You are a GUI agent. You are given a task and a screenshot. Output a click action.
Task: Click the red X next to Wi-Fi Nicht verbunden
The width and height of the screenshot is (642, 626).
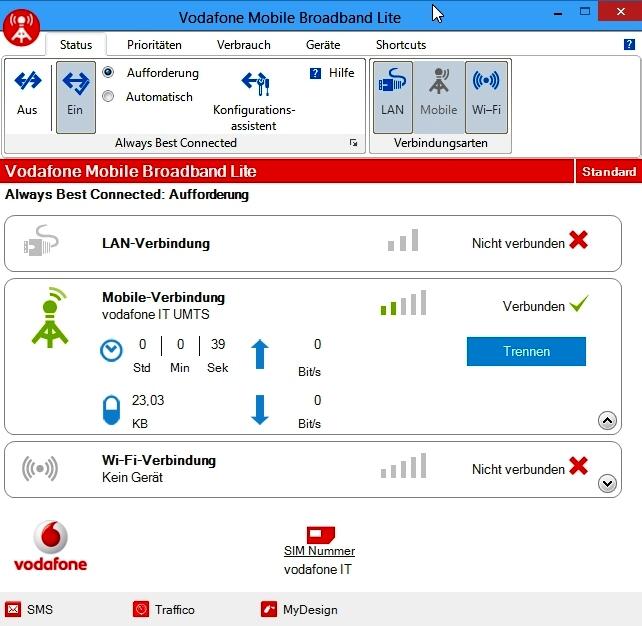tap(579, 466)
